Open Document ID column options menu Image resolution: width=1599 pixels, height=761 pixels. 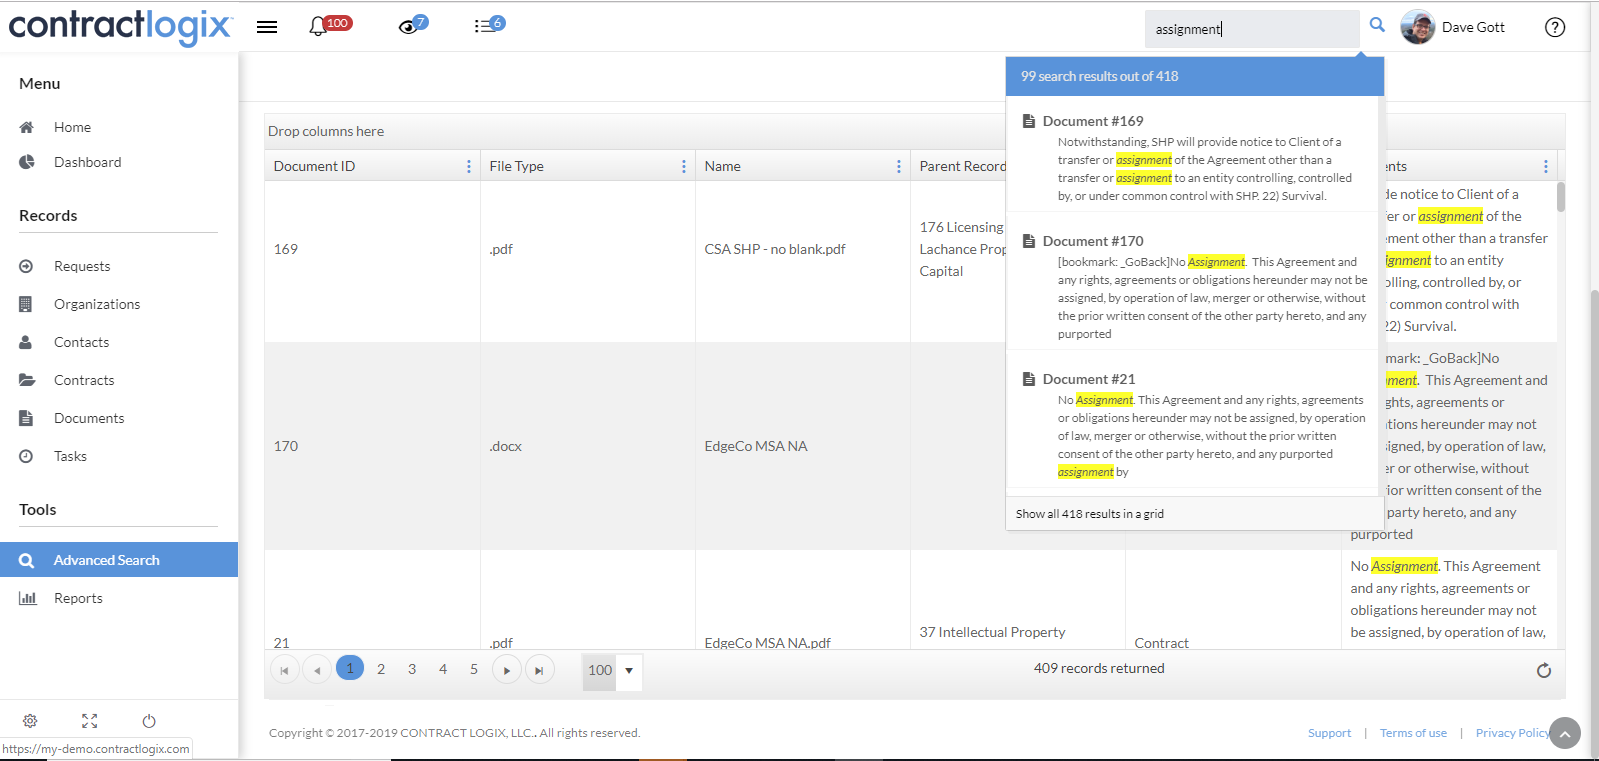click(x=469, y=166)
